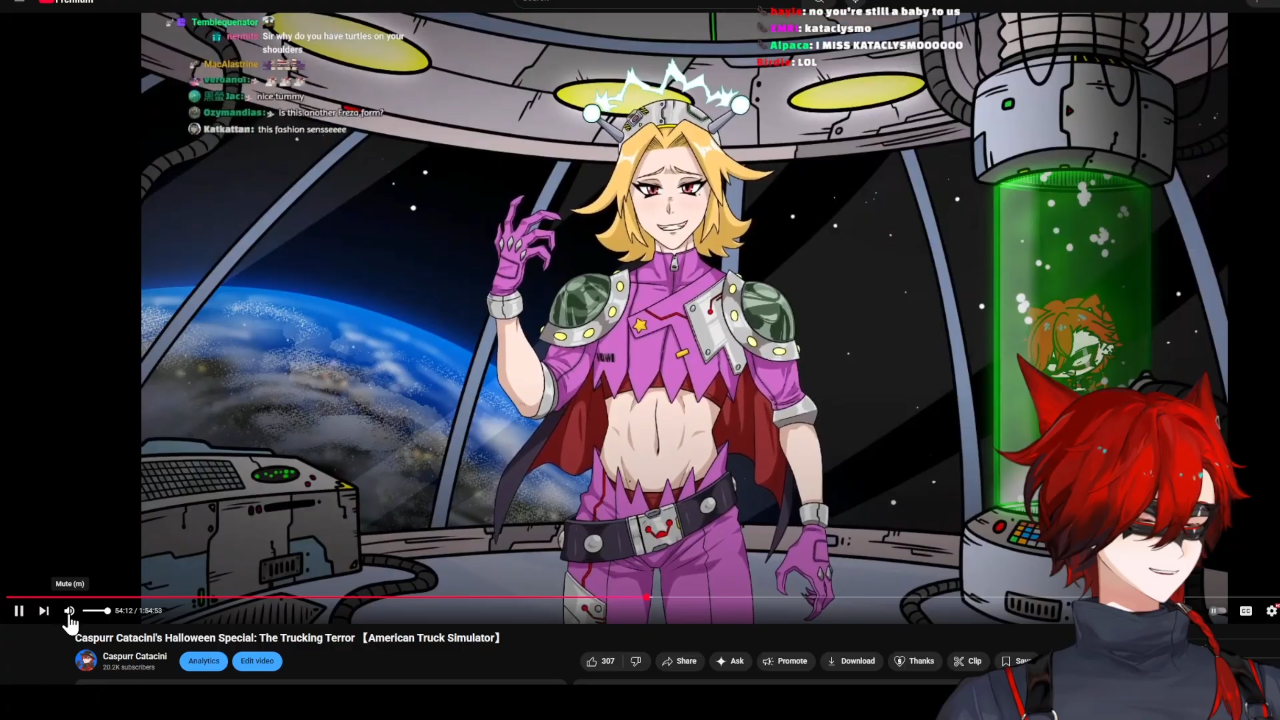1280x720 pixels.
Task: Click the Edit video button
Action: click(x=257, y=661)
